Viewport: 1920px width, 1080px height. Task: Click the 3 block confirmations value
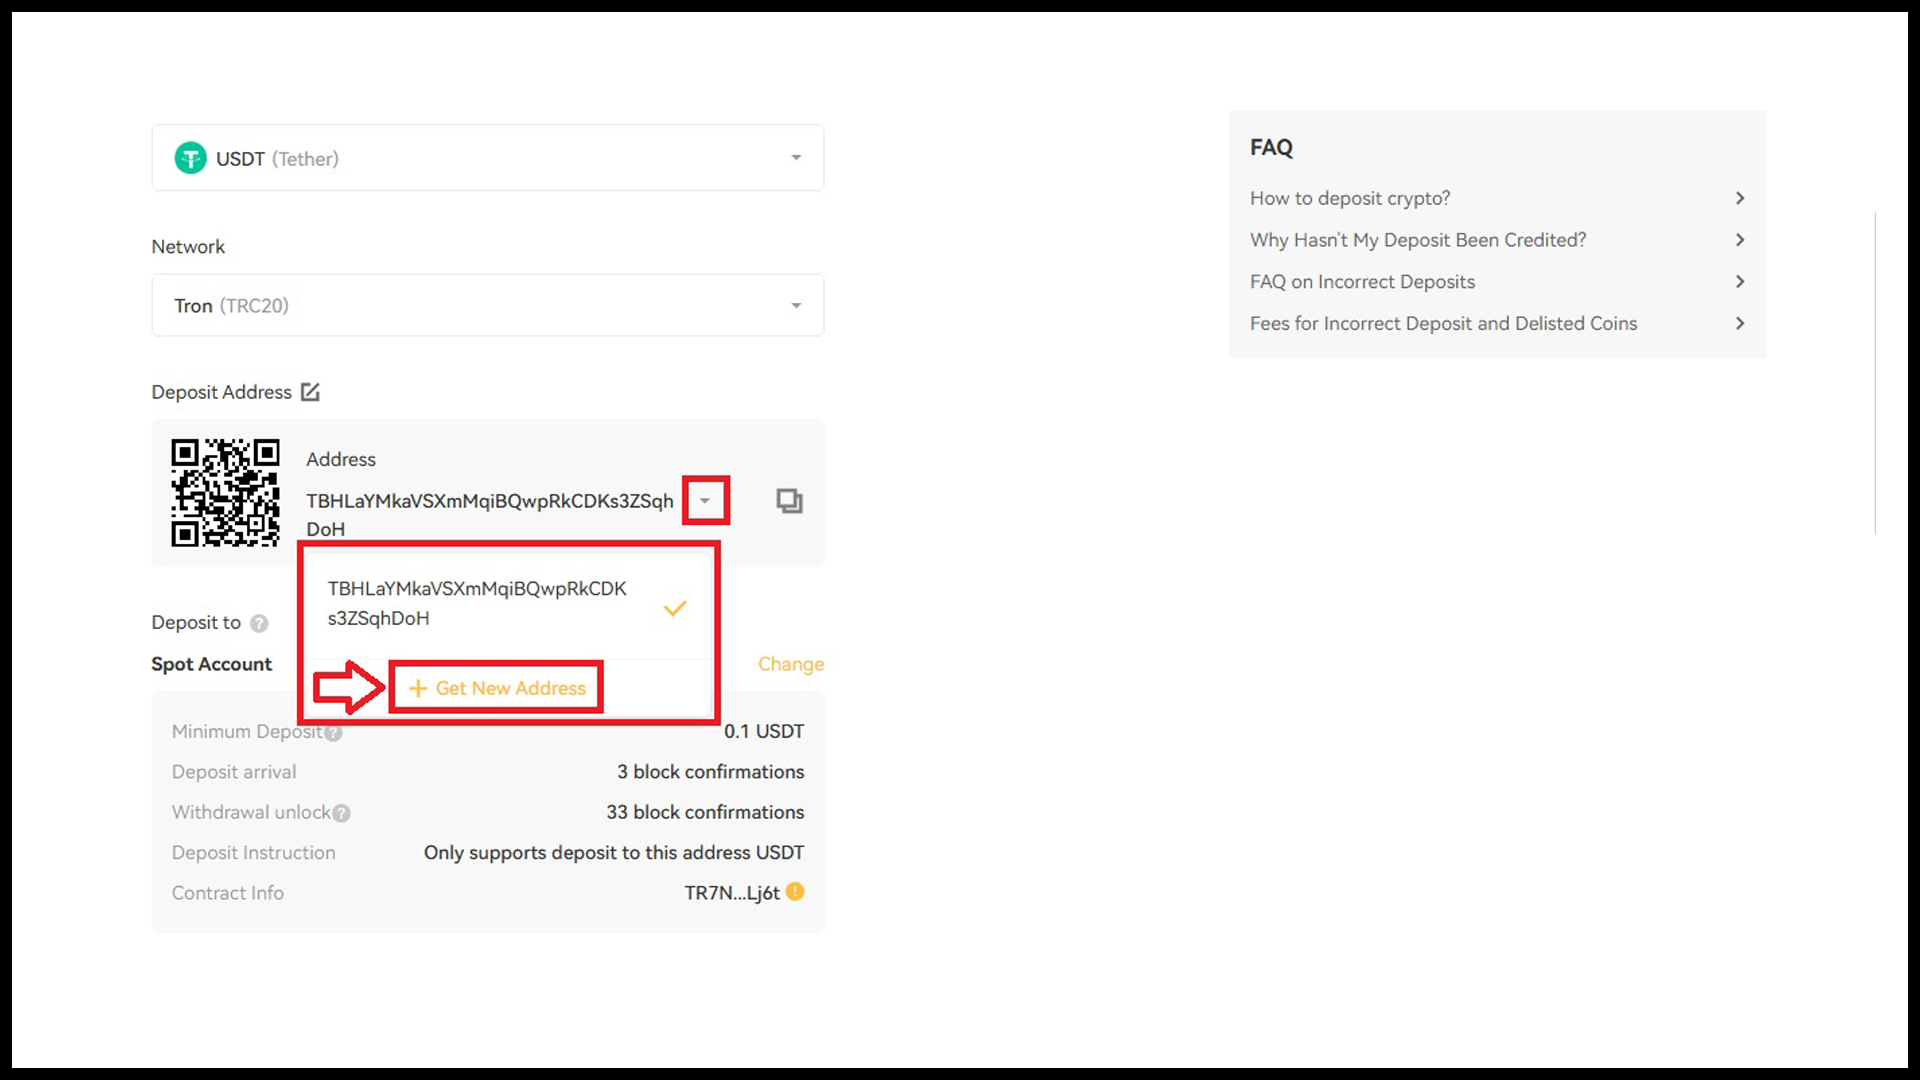[x=710, y=772]
